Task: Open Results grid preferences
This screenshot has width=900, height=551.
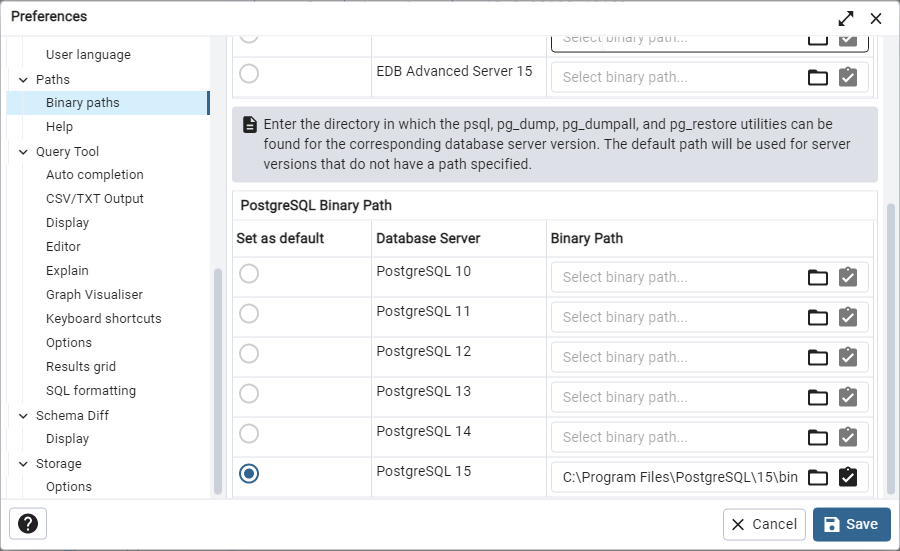Action: (81, 367)
